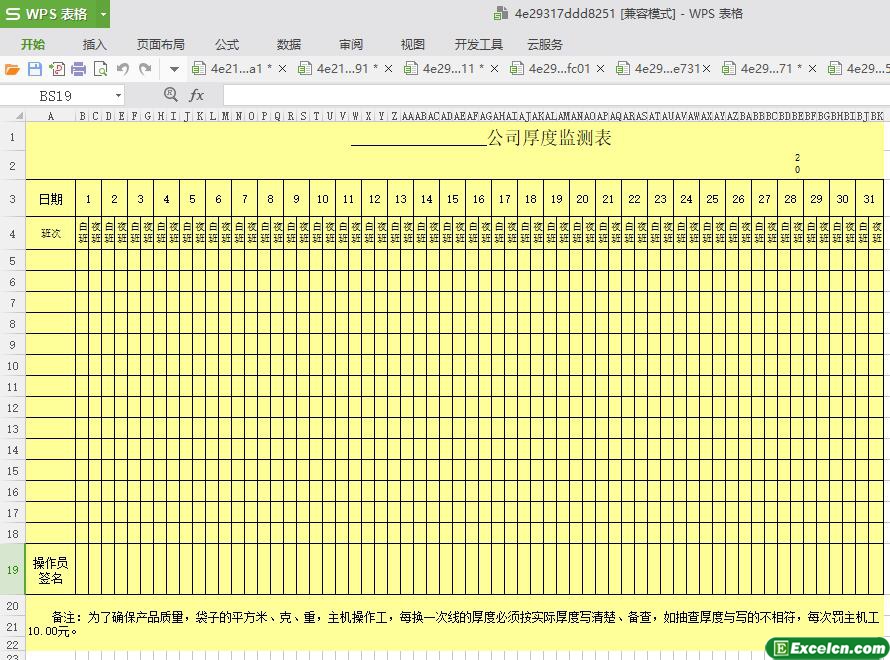
Task: Open Print Preview from quick toolbar
Action: pos(100,69)
